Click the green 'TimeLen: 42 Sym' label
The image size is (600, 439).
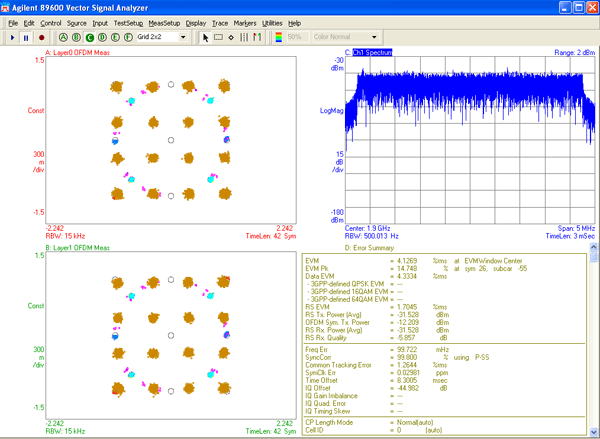(x=271, y=431)
